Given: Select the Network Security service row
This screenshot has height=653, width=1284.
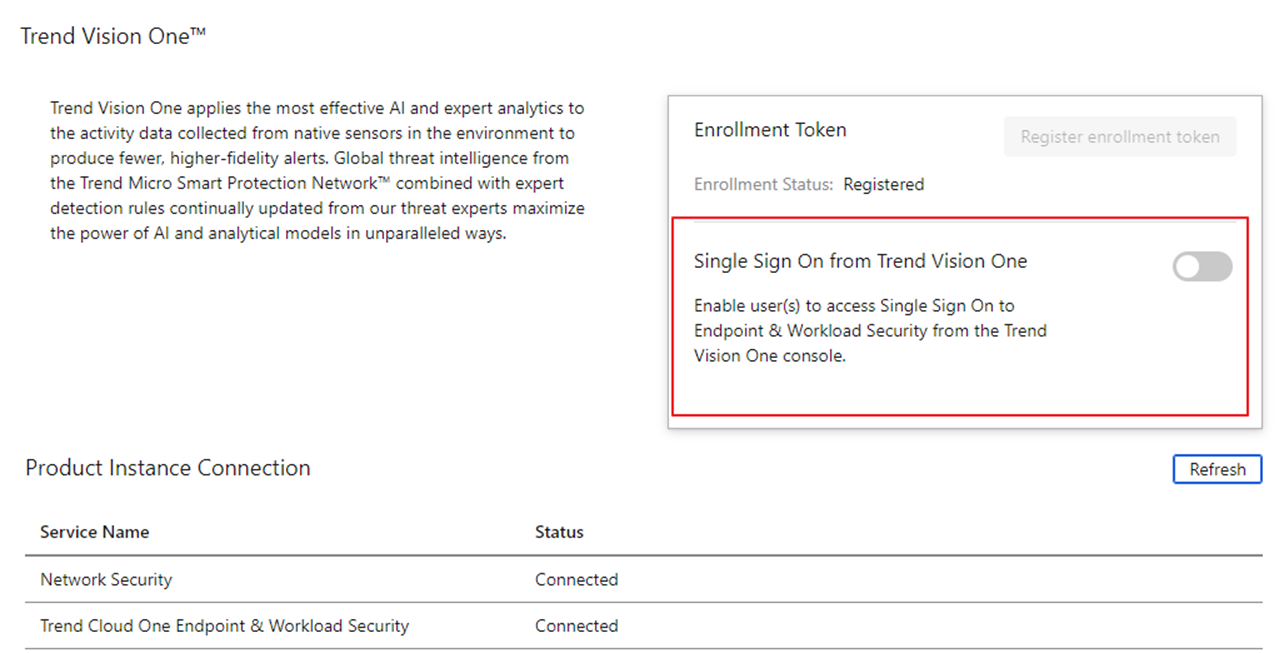Looking at the screenshot, I should point(106,579).
